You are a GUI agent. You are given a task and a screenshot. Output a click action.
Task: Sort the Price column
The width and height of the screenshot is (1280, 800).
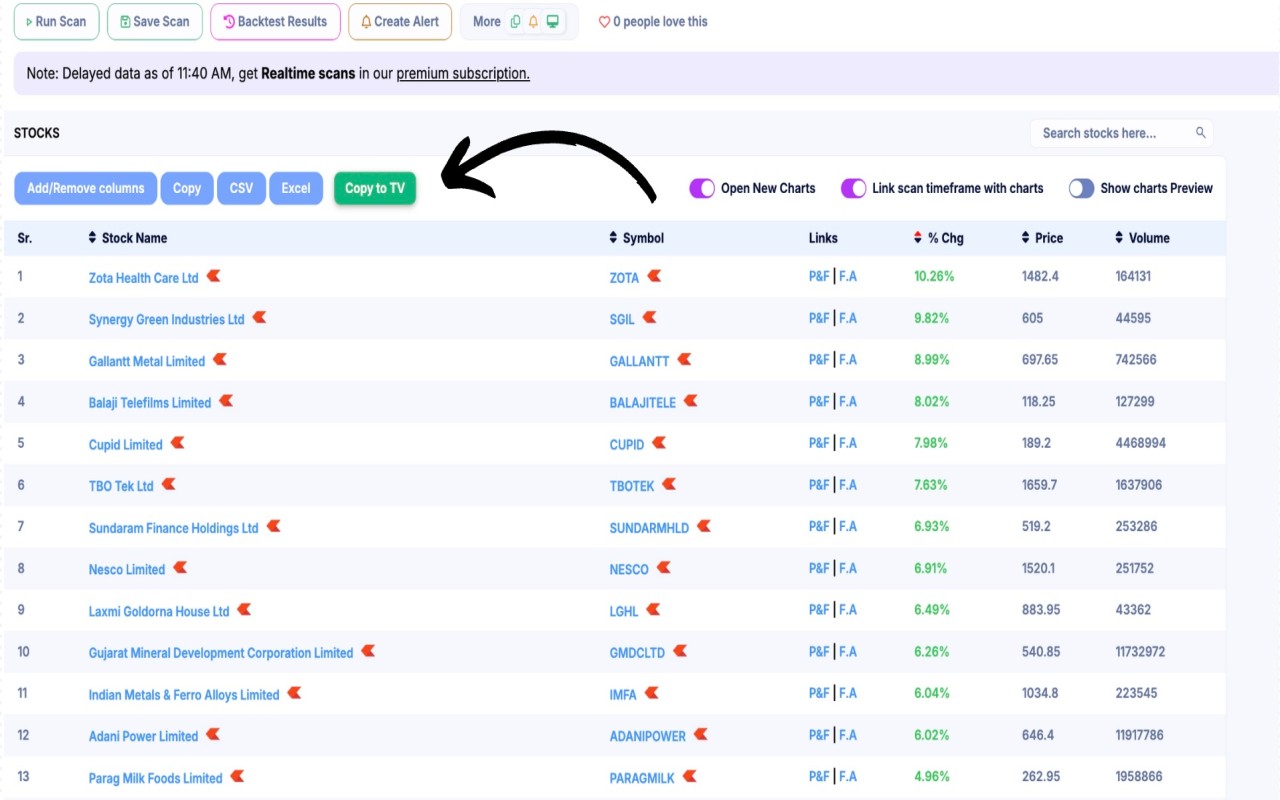(1023, 237)
